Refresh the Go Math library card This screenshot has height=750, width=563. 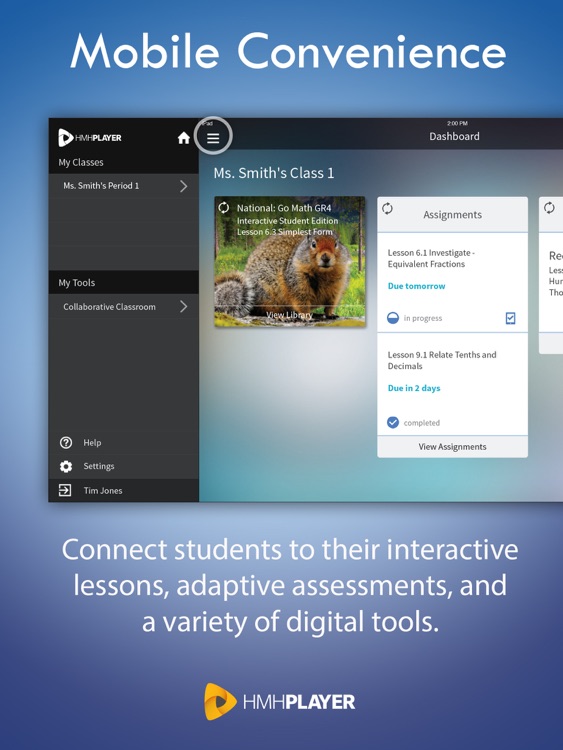(223, 208)
